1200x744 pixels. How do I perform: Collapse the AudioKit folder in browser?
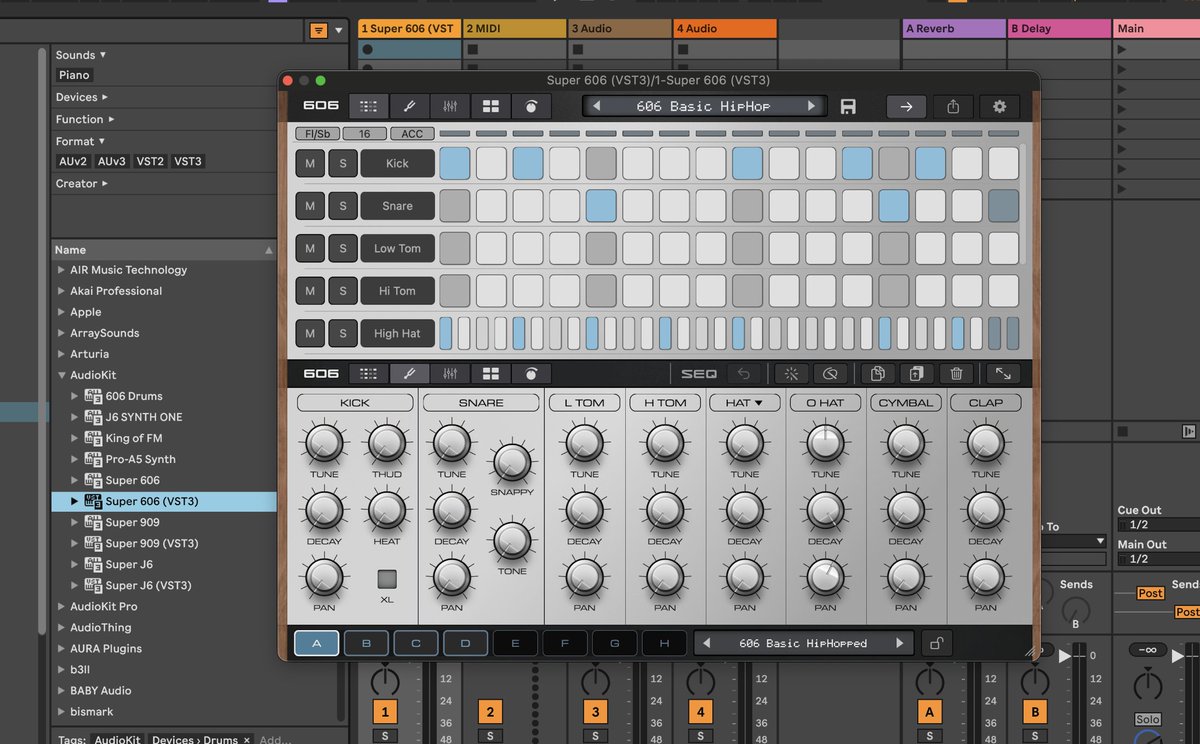[61, 375]
